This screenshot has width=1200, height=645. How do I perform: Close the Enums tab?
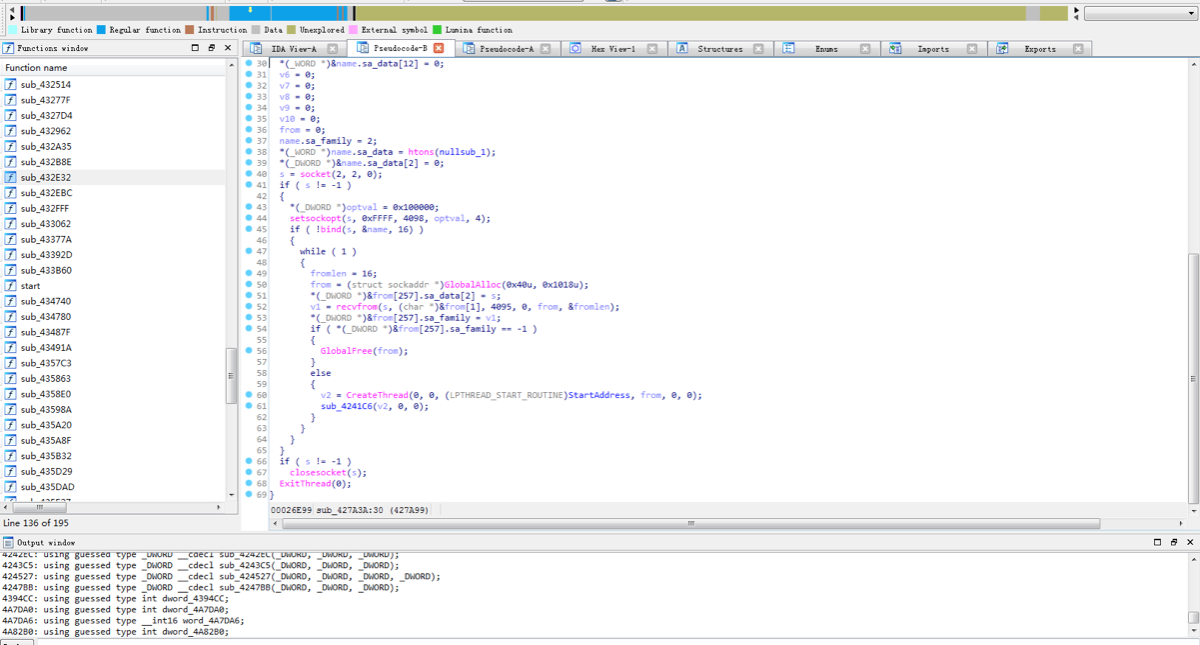[x=865, y=48]
